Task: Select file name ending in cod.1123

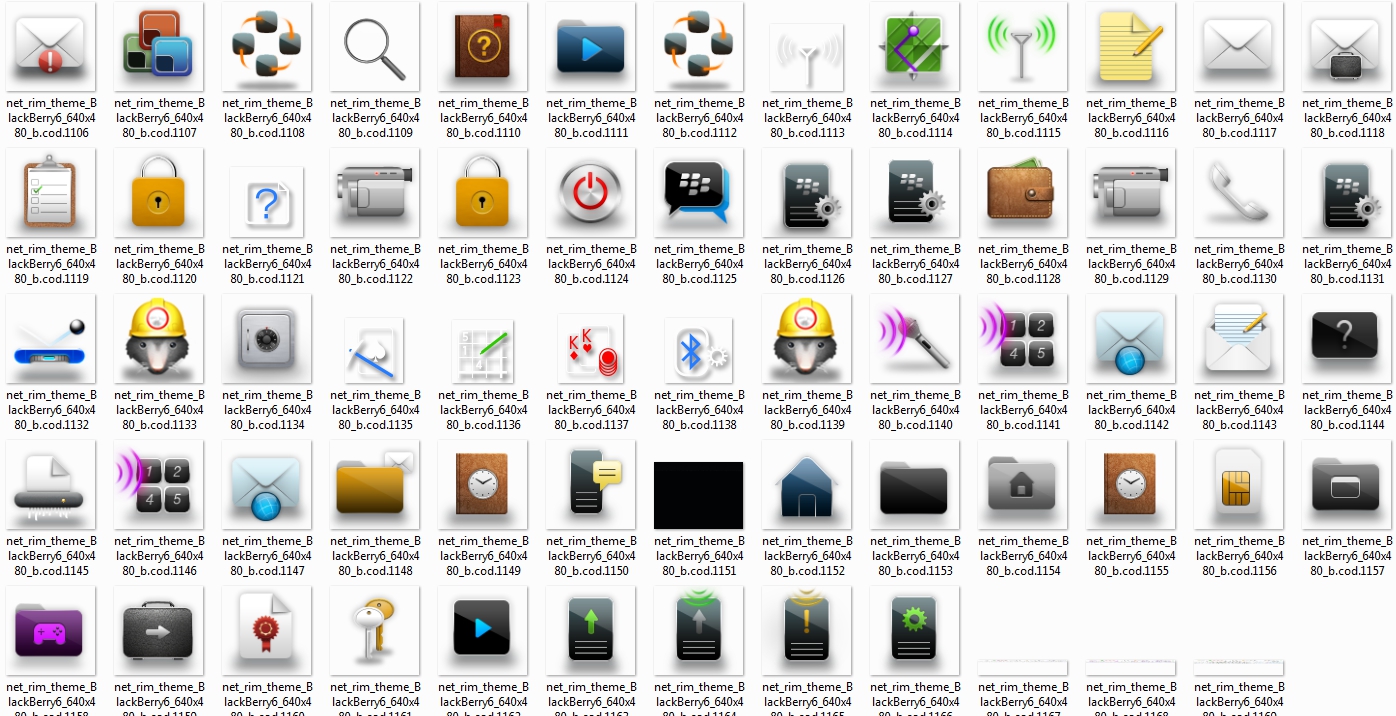Action: [x=483, y=264]
